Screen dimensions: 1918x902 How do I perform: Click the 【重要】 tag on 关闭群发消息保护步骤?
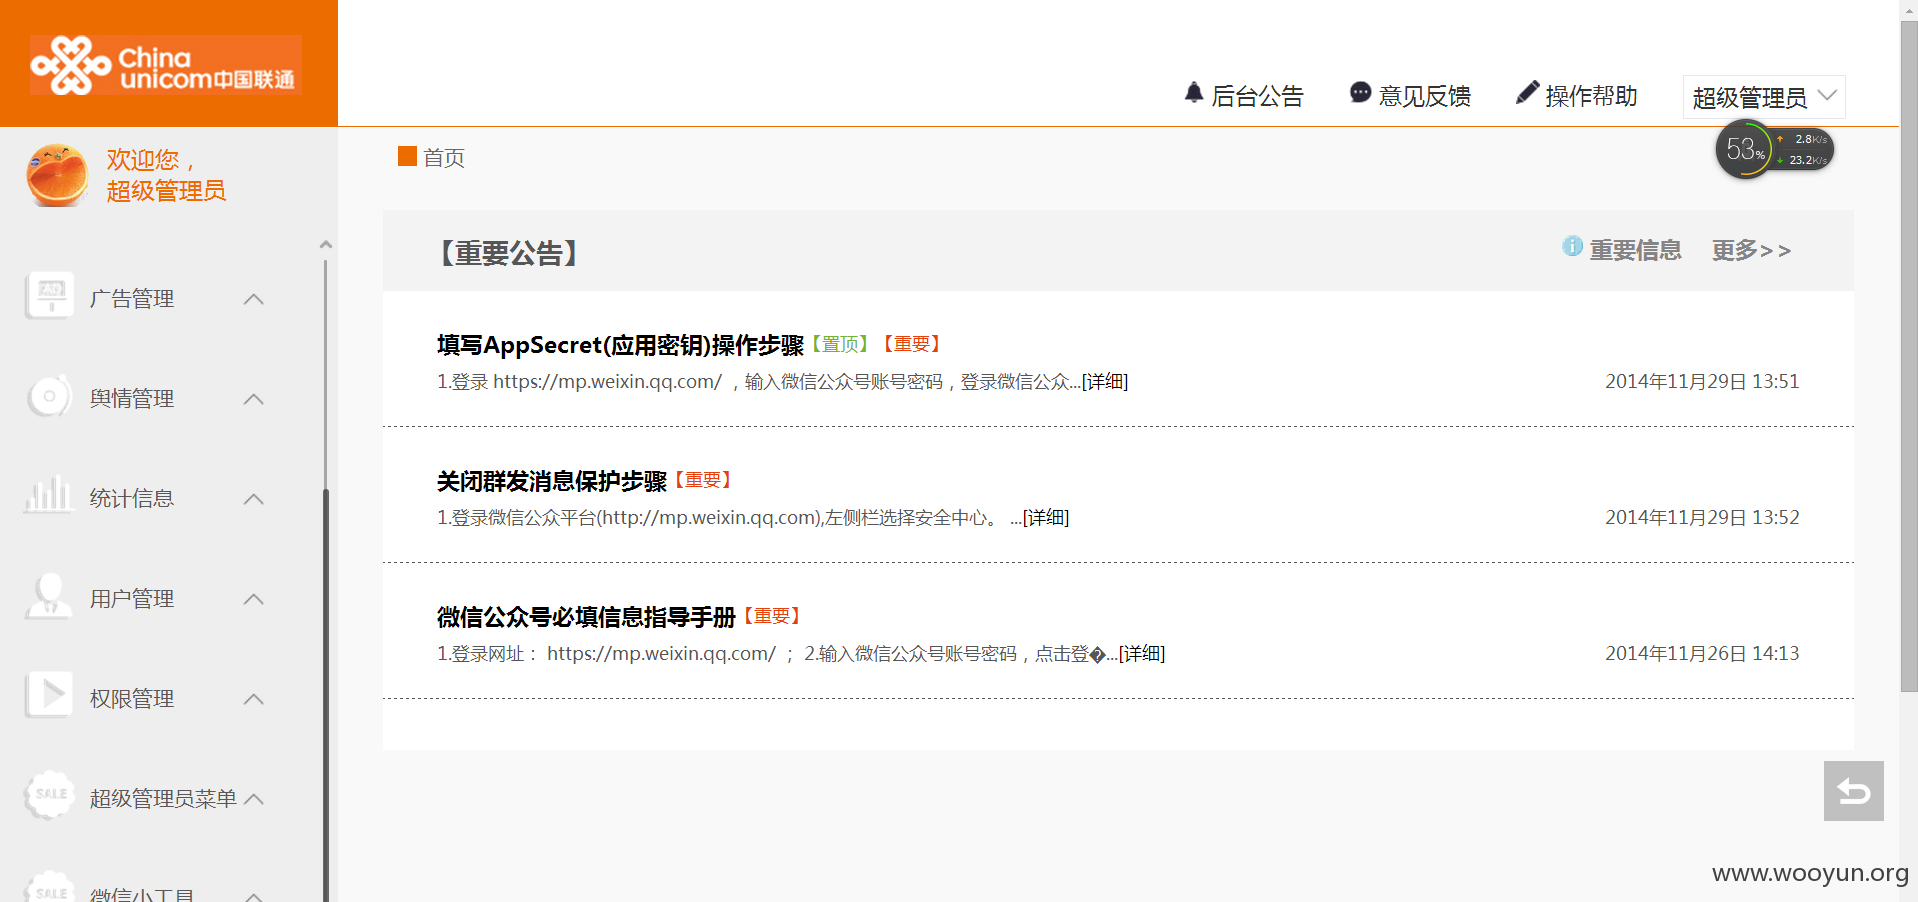click(703, 480)
